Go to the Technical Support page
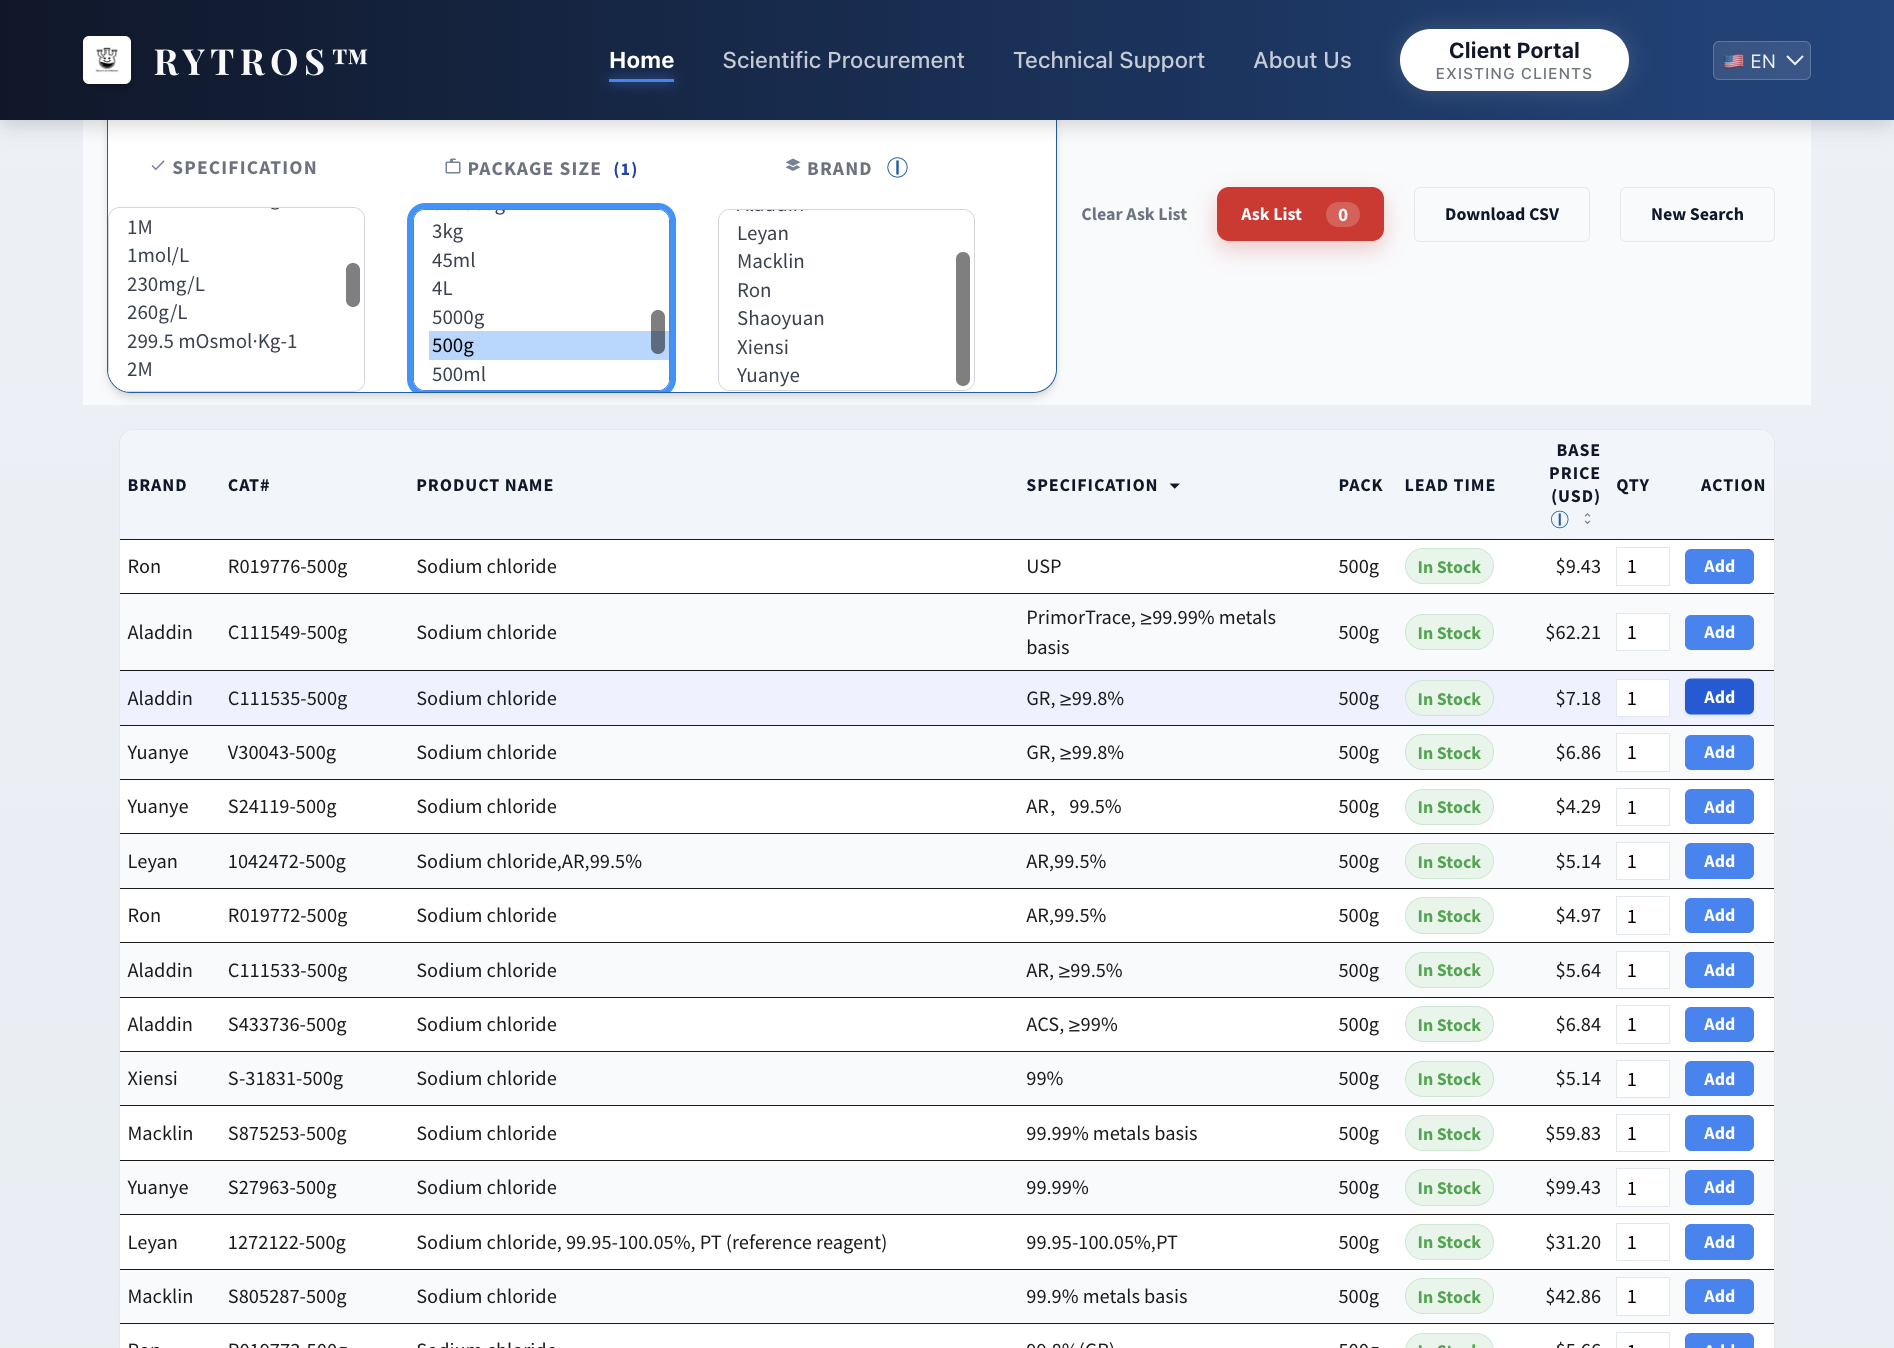Image resolution: width=1894 pixels, height=1348 pixels. pyautogui.click(x=1108, y=60)
